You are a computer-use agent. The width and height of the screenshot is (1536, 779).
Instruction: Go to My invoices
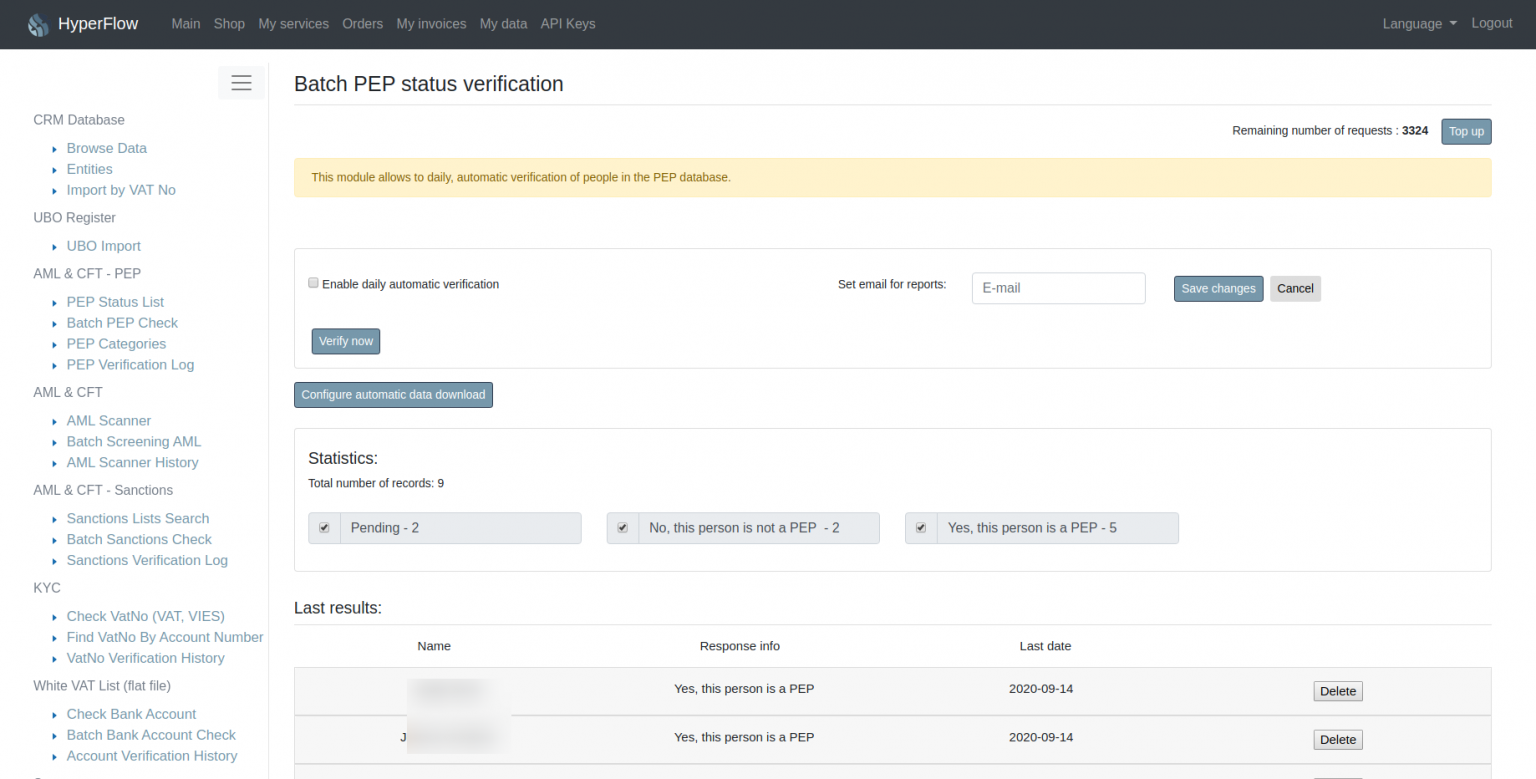coord(431,23)
